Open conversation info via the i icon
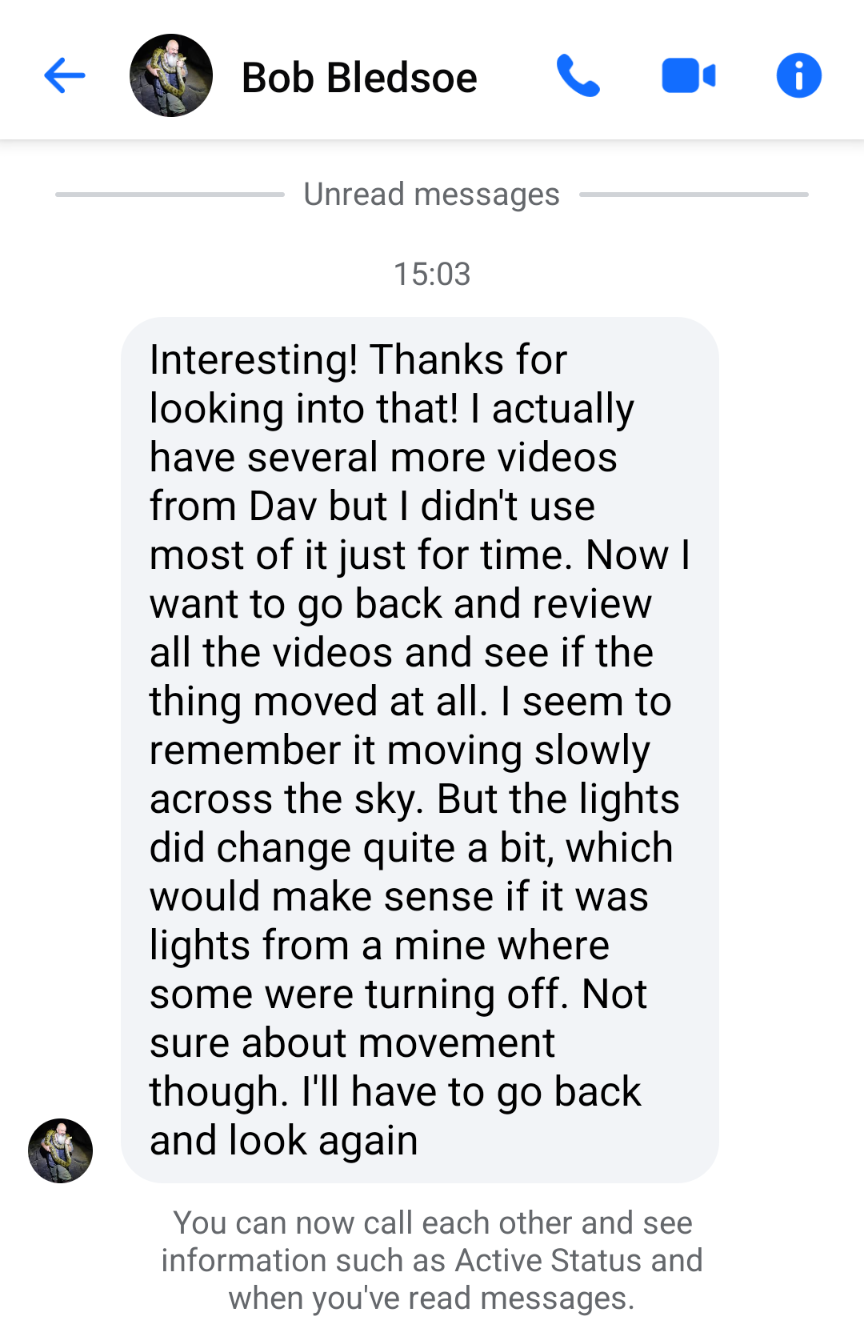The height and width of the screenshot is (1324, 864). pos(799,75)
